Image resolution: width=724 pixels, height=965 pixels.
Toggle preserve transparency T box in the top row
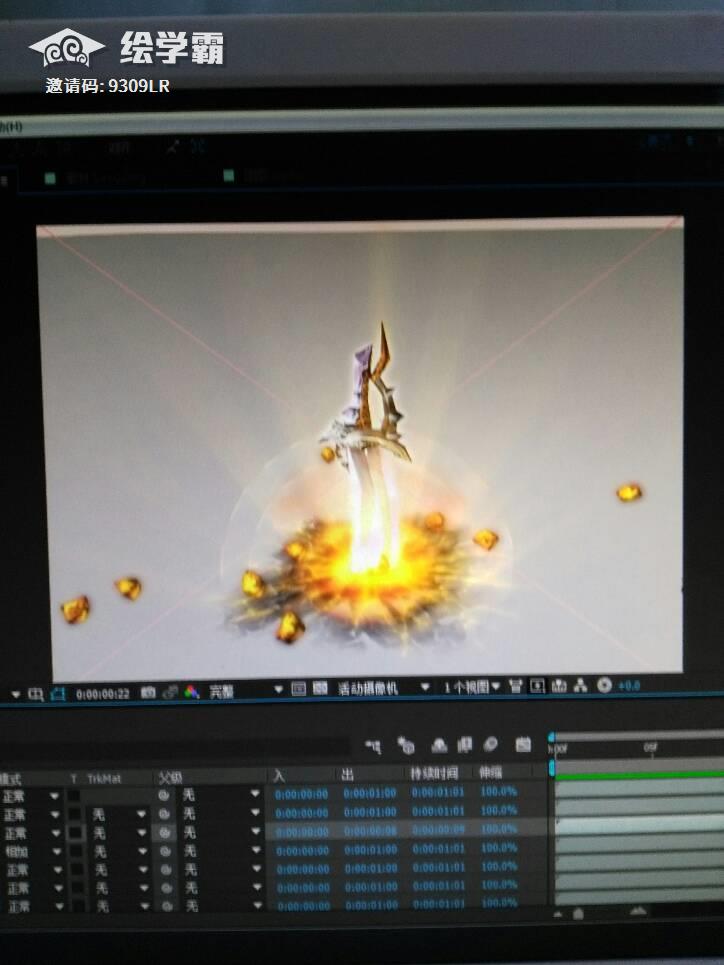click(73, 796)
